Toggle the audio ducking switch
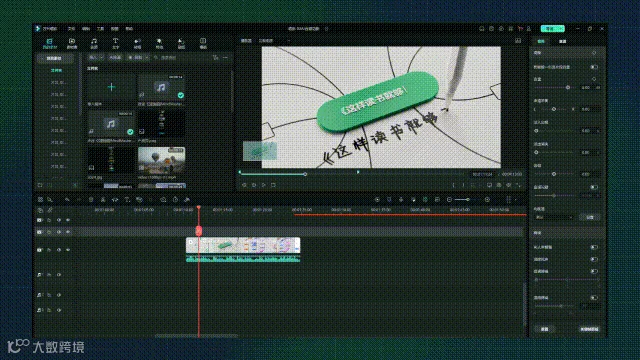640x360 pixels. 594,187
